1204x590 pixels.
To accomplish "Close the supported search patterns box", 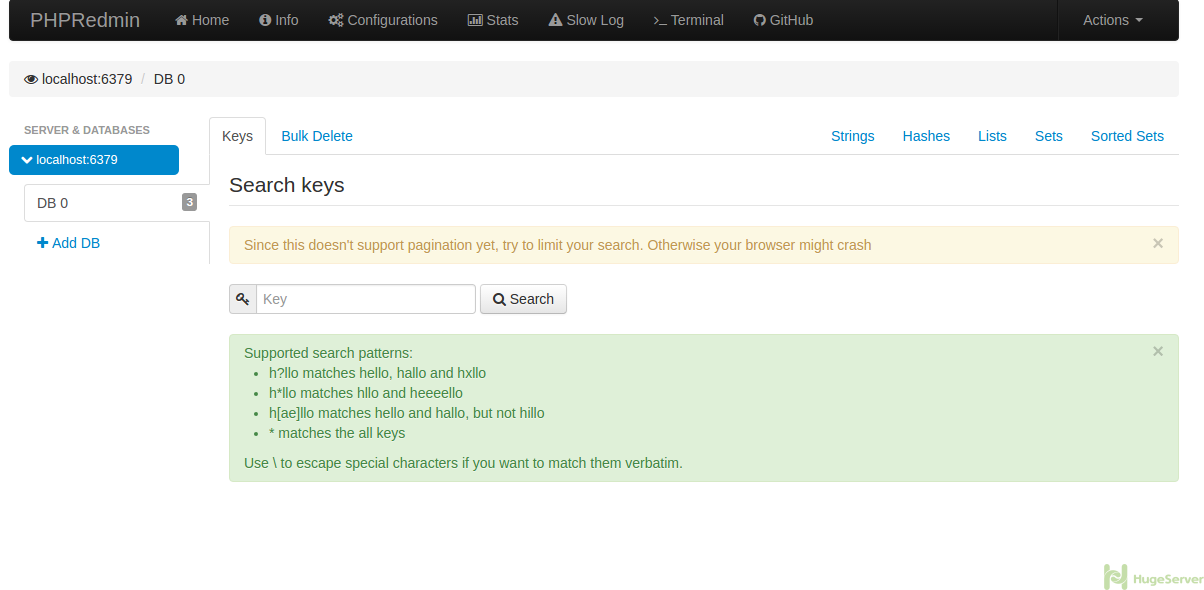I will (x=1158, y=351).
